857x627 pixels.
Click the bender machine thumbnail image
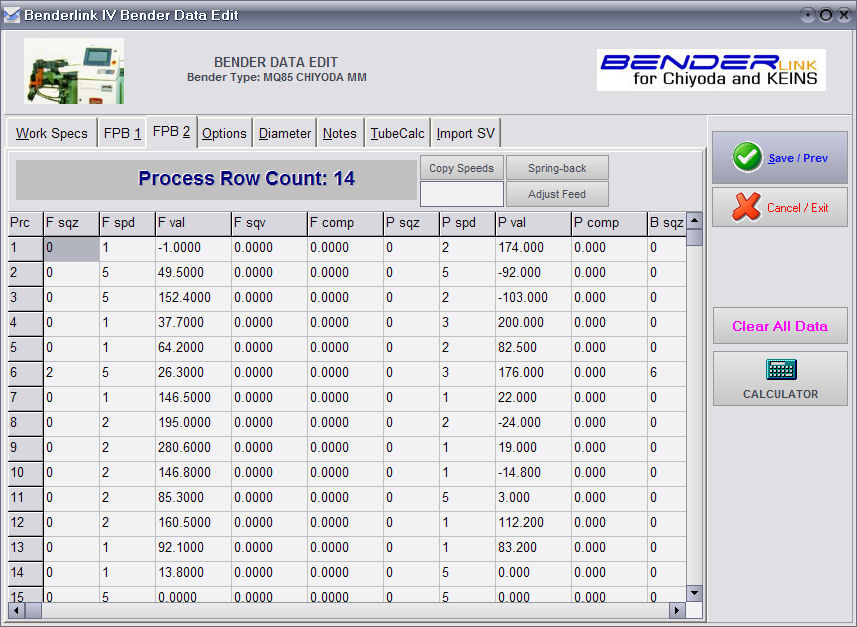click(x=74, y=71)
